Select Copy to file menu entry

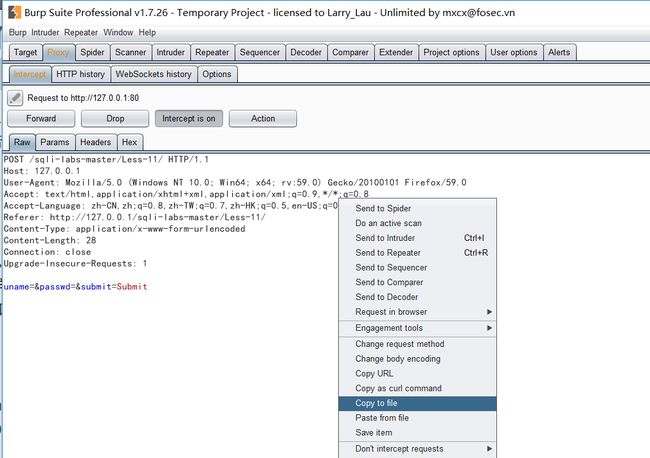[x=417, y=403]
